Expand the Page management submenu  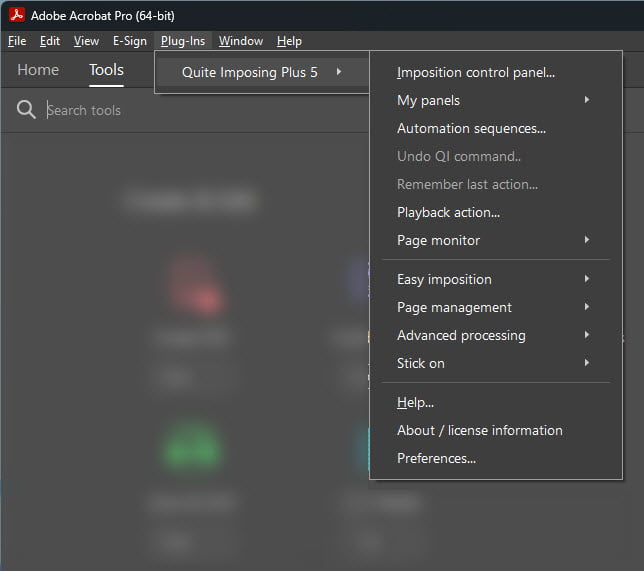[496, 307]
